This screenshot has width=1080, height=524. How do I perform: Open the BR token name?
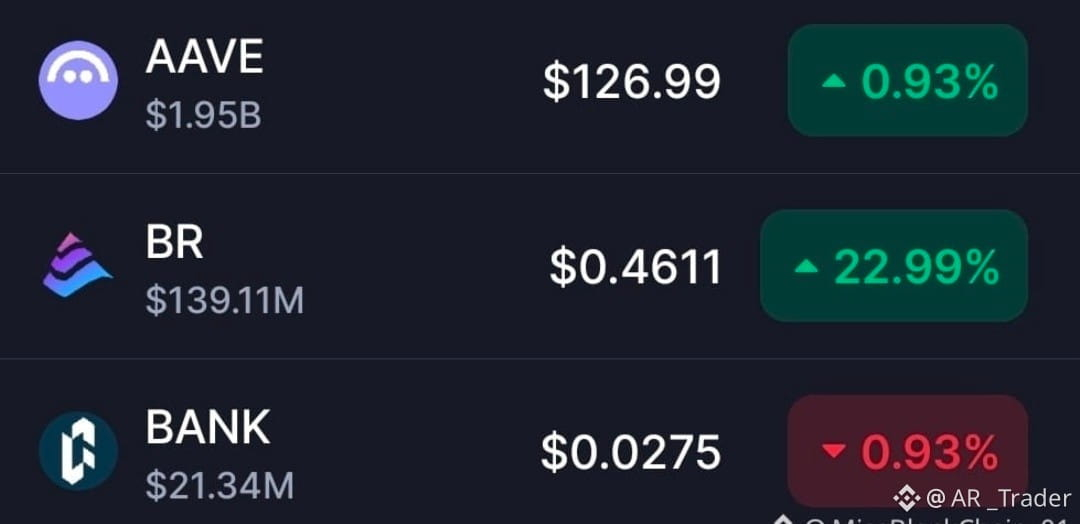174,242
